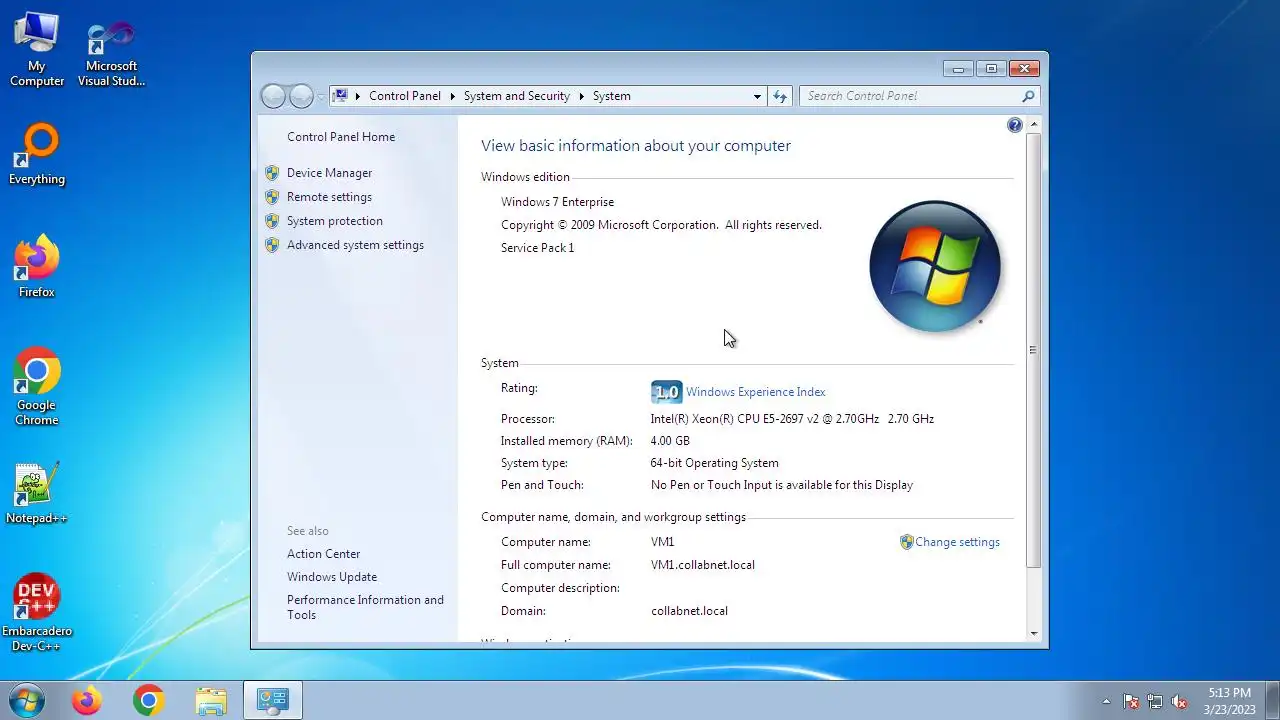Click the Service Pack 1 text

537,248
